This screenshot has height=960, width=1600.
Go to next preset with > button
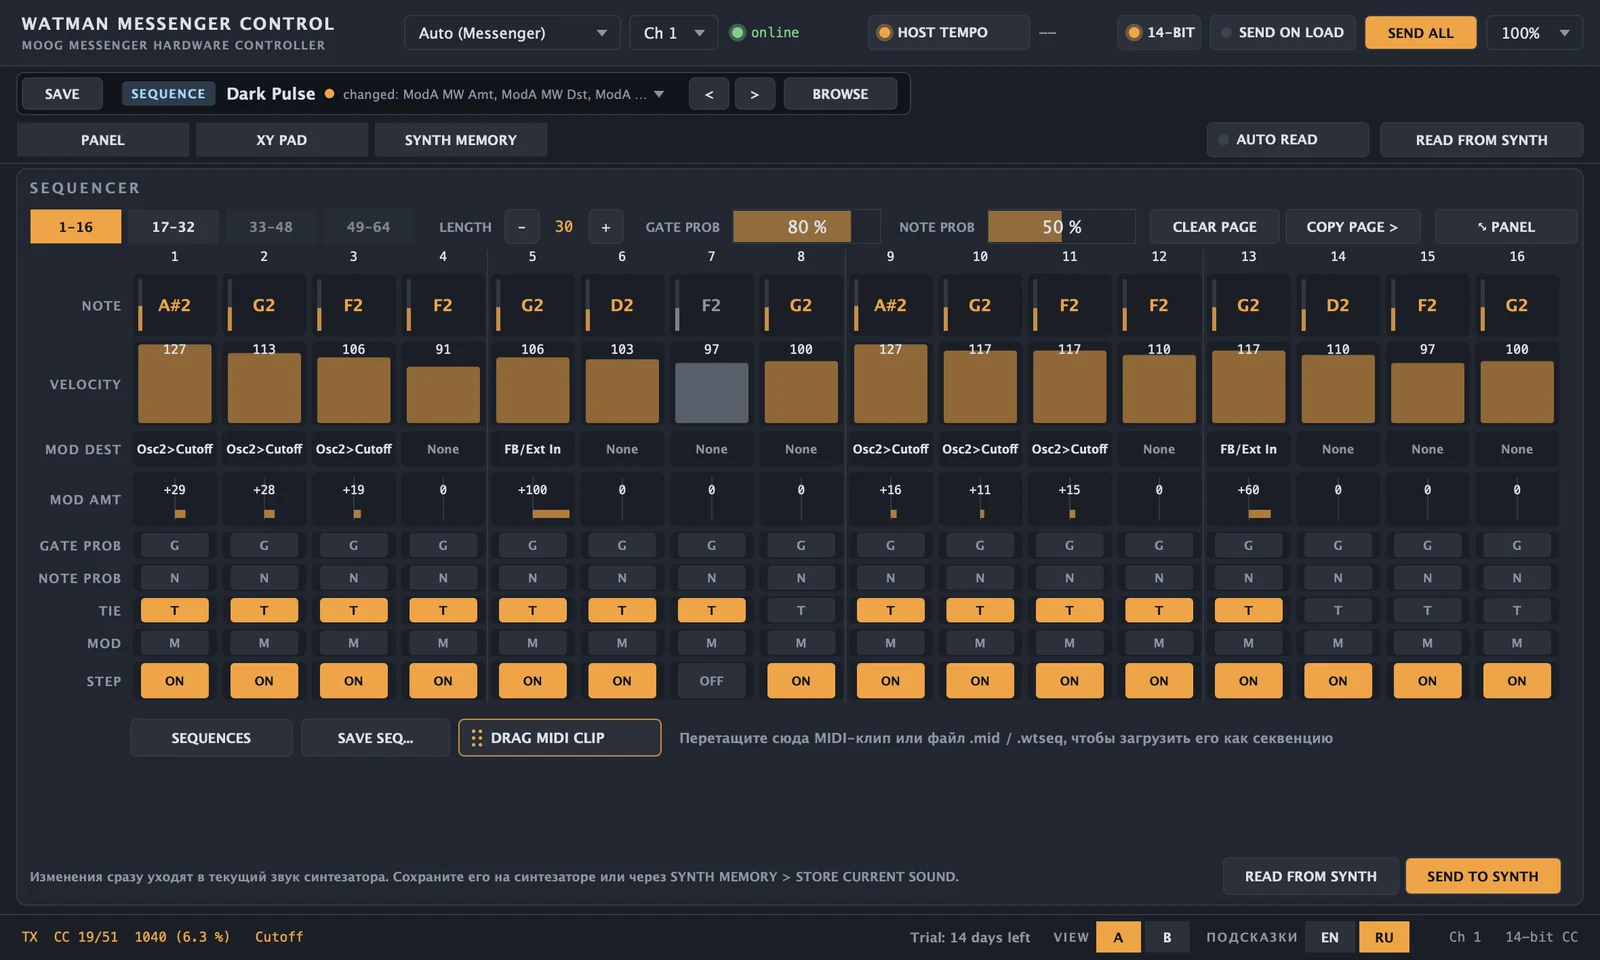754,94
